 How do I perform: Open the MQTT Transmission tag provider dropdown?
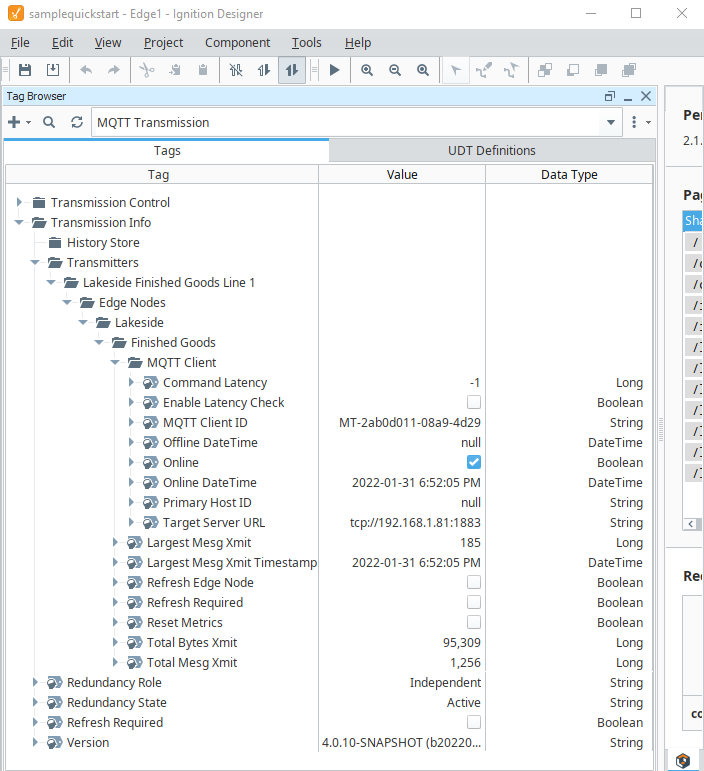point(611,122)
